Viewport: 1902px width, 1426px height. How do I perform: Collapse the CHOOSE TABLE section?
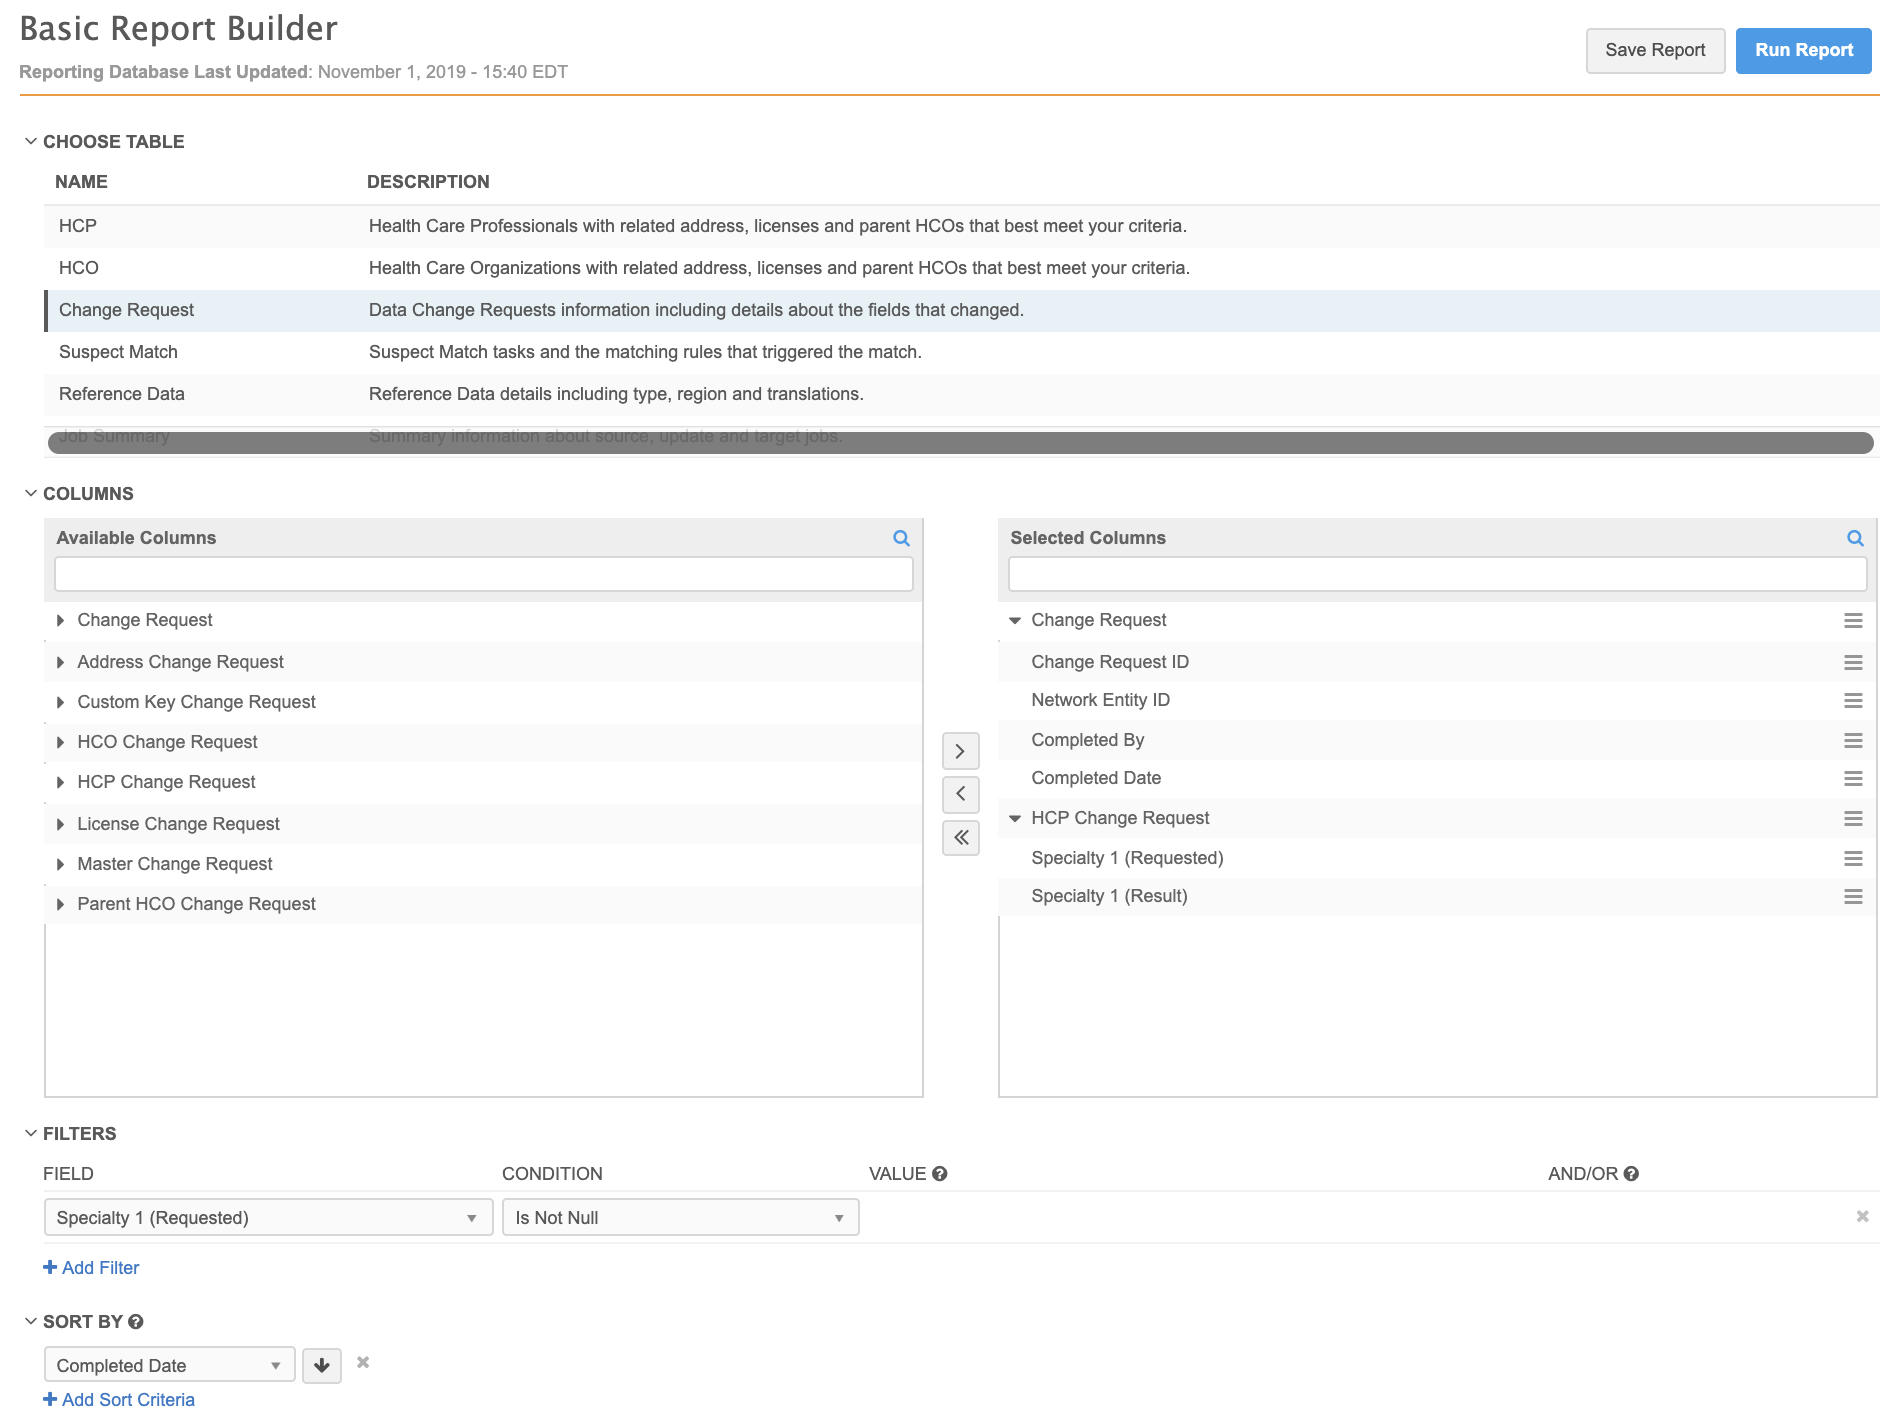[31, 142]
